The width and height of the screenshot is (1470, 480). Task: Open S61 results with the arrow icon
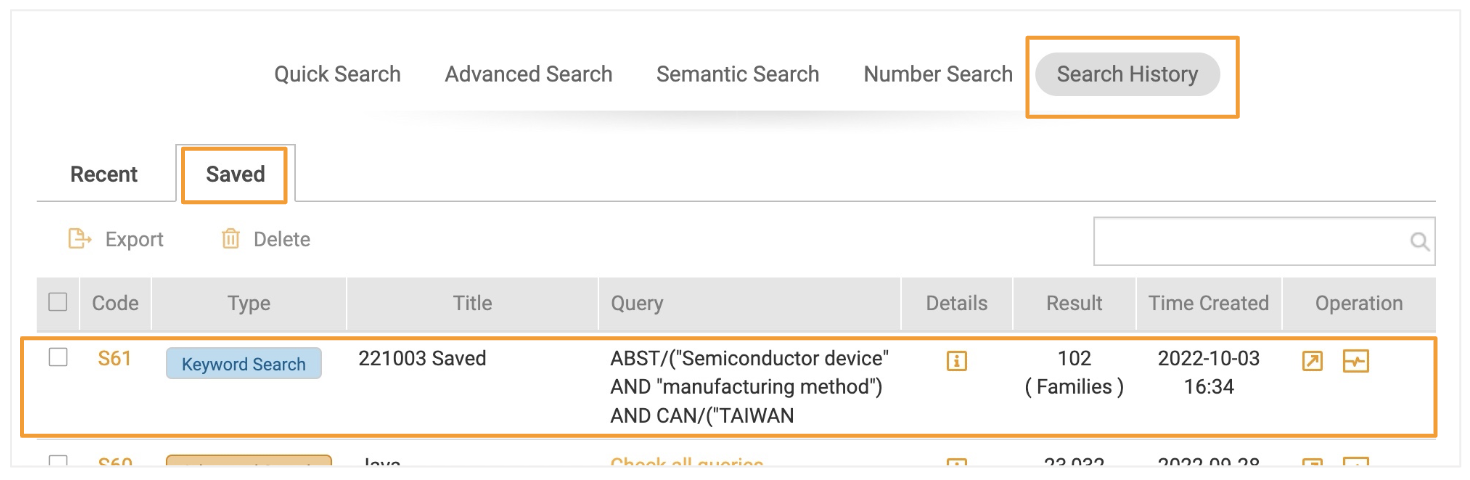(1313, 361)
